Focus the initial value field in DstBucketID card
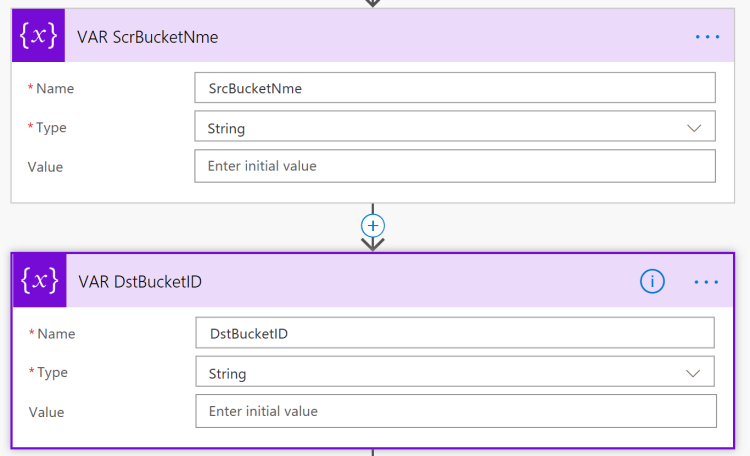This screenshot has width=750, height=456. (456, 411)
